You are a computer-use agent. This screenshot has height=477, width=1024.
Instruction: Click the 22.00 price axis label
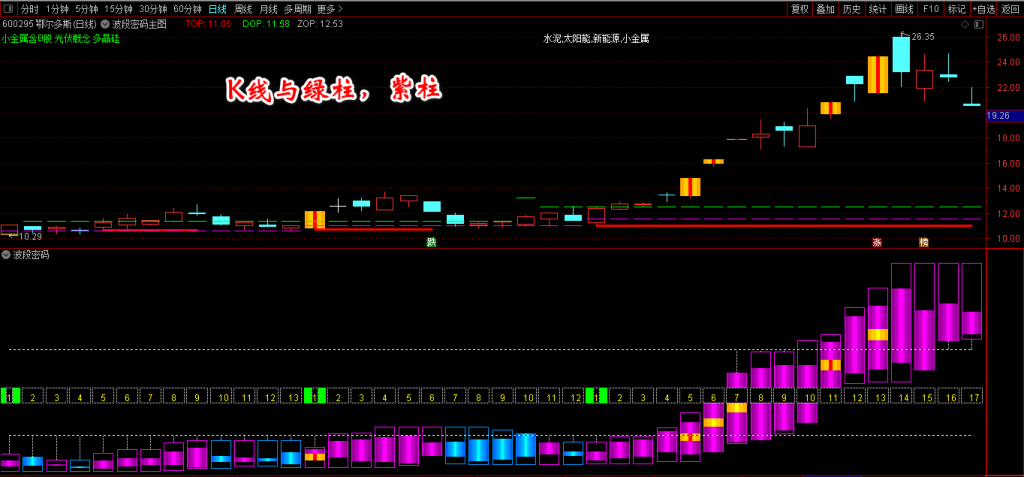pyautogui.click(x=1008, y=88)
